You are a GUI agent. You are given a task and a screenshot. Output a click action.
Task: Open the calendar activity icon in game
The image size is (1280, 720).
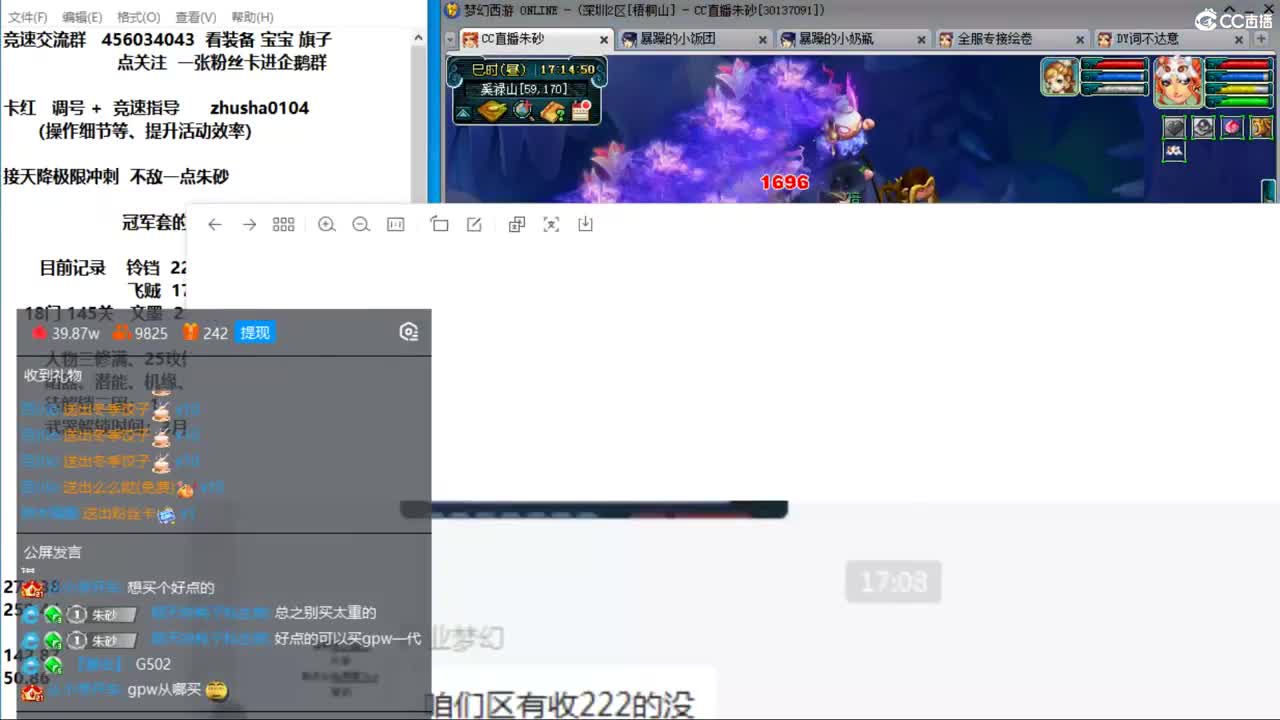(x=580, y=111)
